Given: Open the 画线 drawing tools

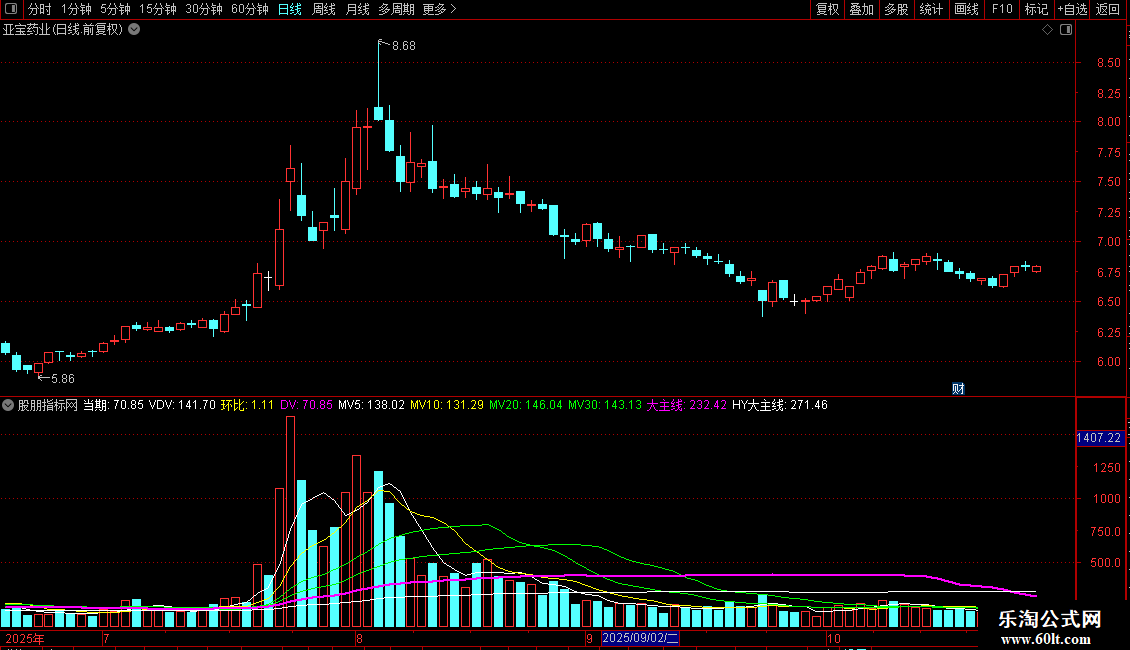Looking at the screenshot, I should 966,9.
